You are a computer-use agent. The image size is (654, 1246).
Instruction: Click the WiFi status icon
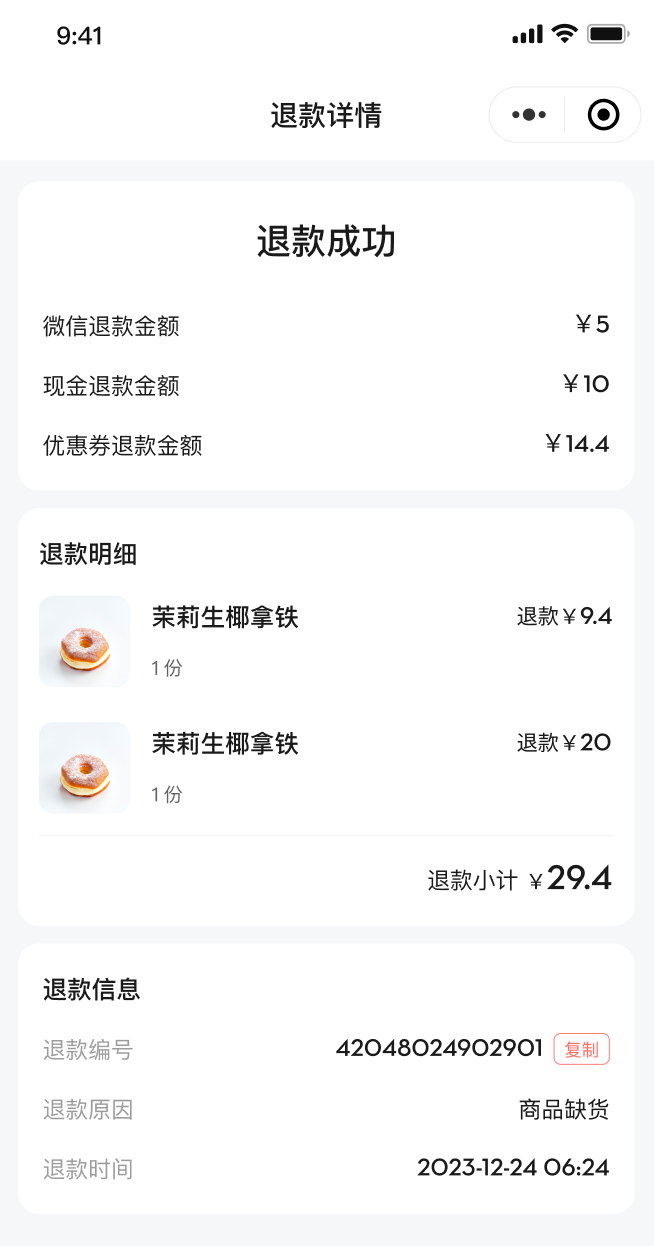click(x=564, y=34)
